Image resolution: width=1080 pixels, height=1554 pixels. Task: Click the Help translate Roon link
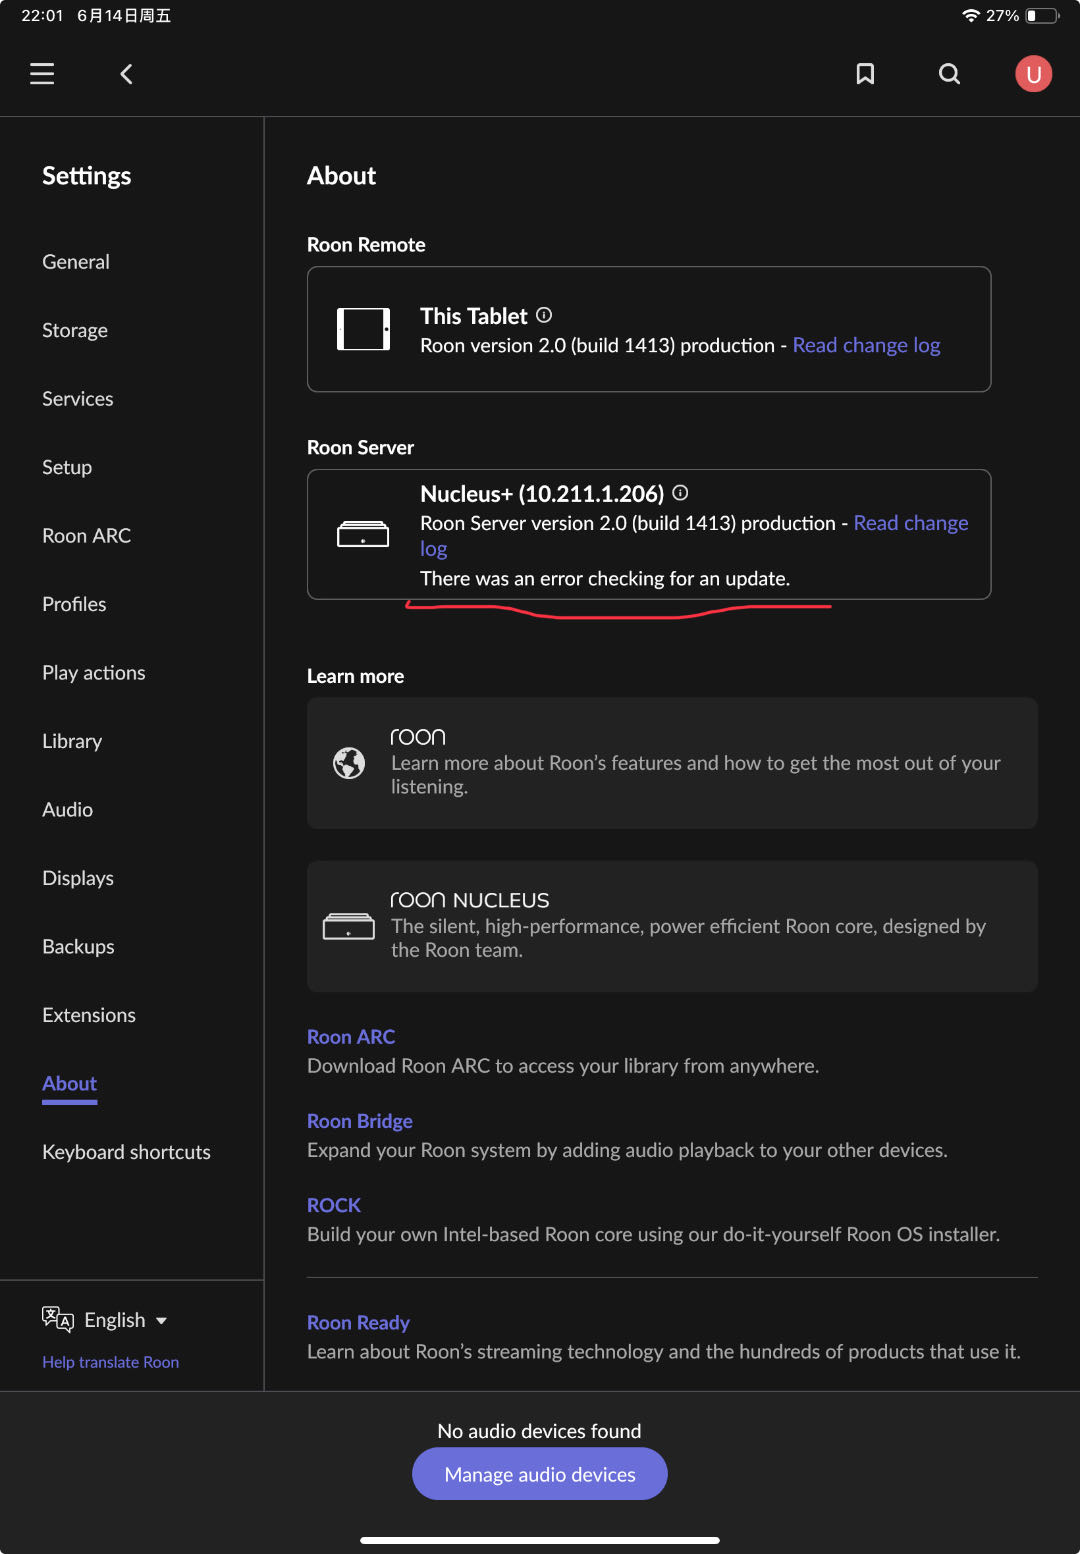tap(110, 1362)
